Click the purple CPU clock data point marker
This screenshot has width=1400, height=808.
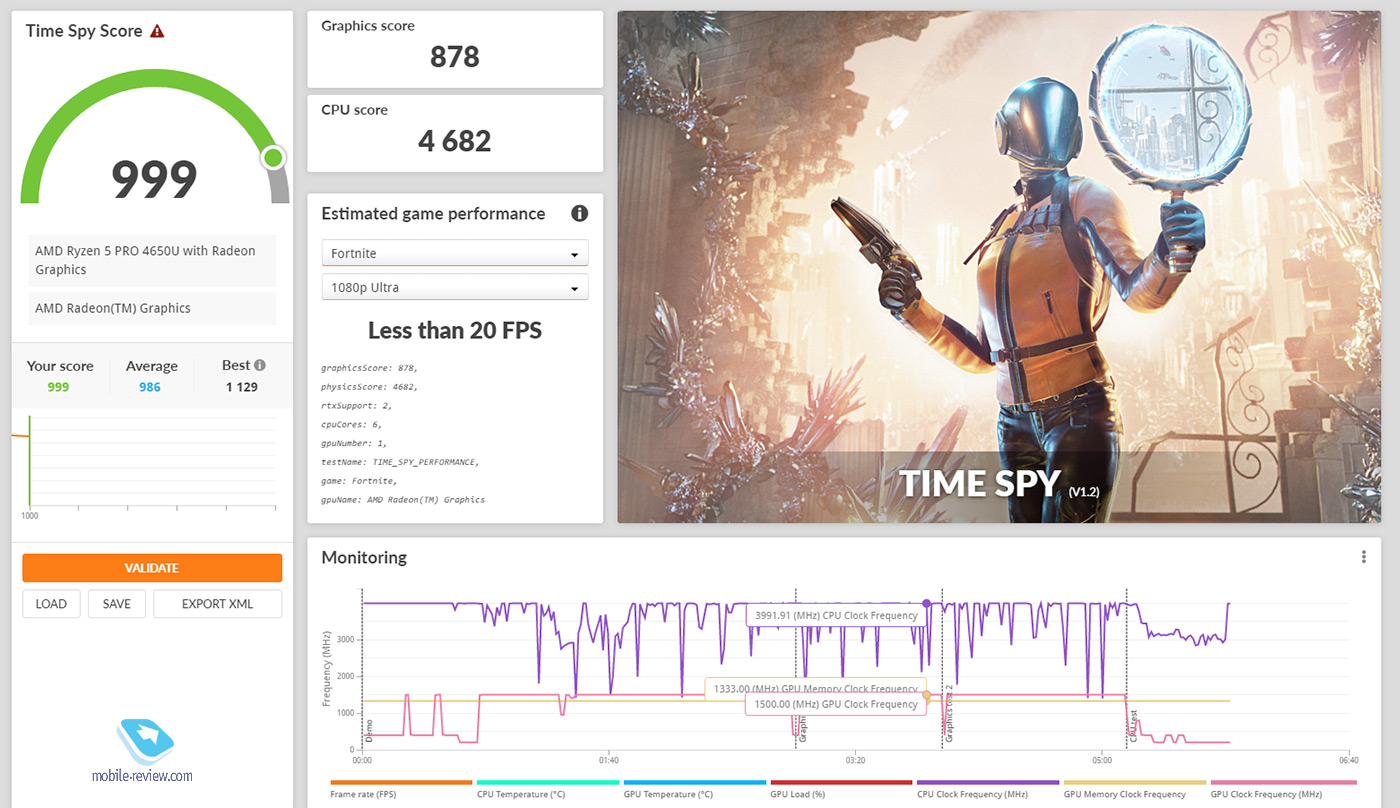click(x=926, y=603)
